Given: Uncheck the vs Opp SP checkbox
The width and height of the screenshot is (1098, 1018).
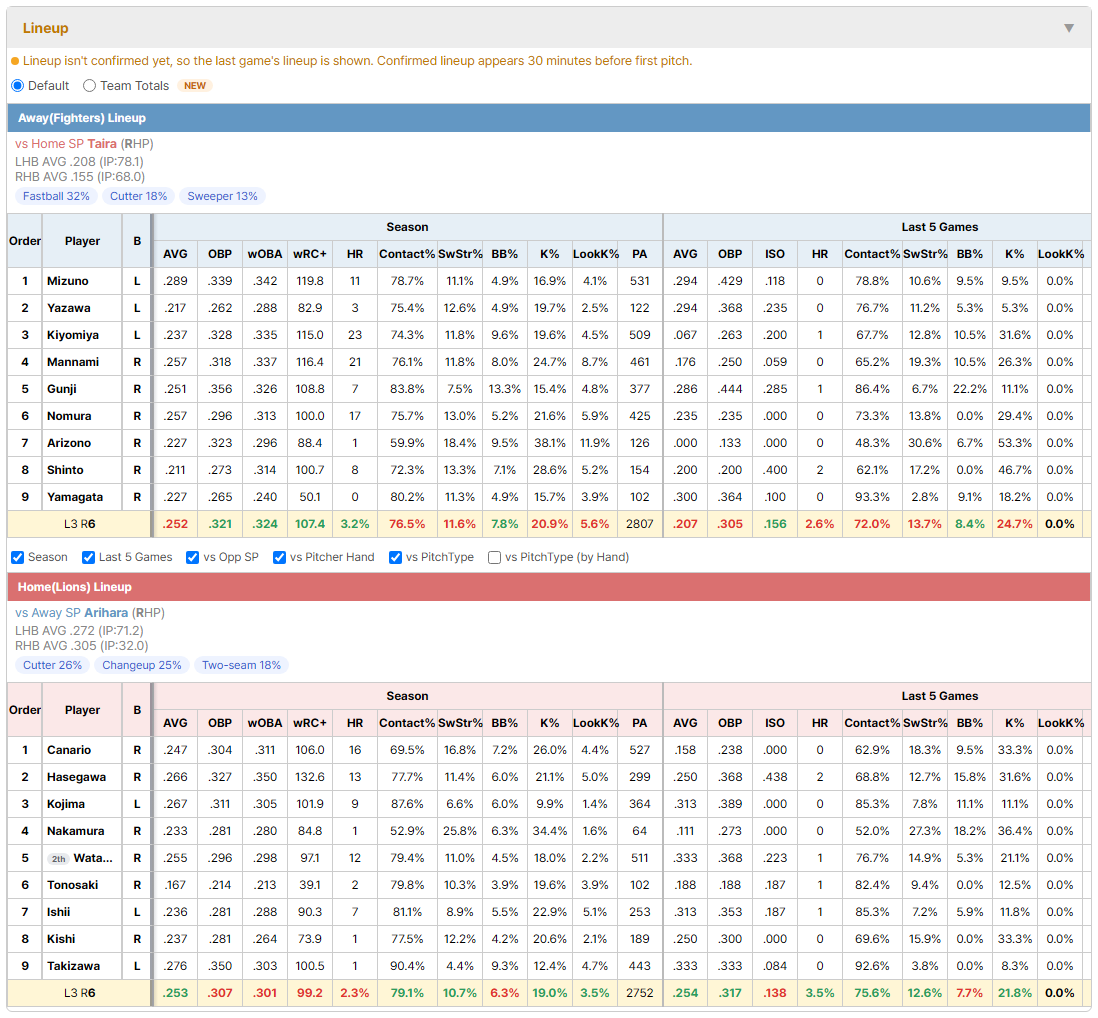Looking at the screenshot, I should coord(193,557).
